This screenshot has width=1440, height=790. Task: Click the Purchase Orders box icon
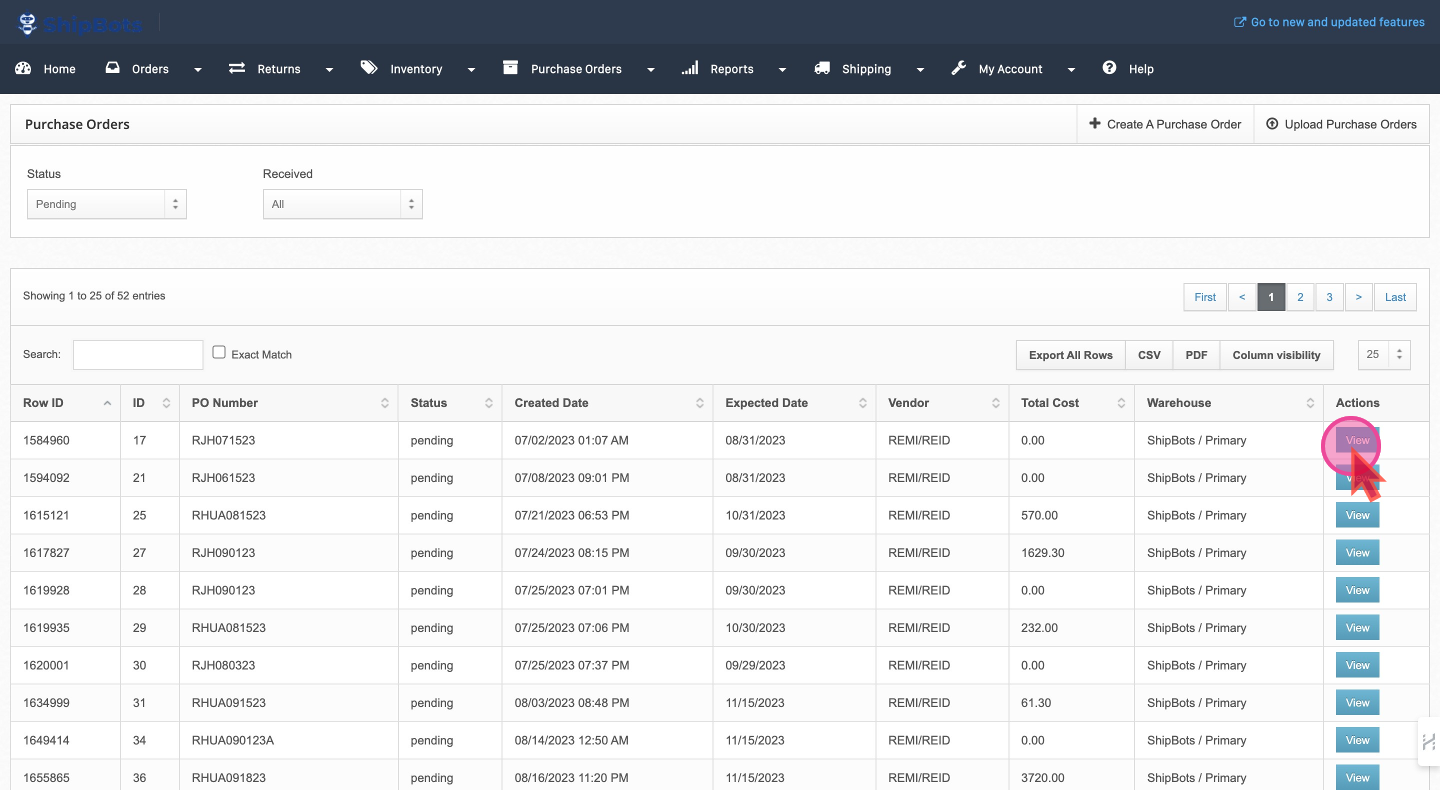(x=510, y=68)
